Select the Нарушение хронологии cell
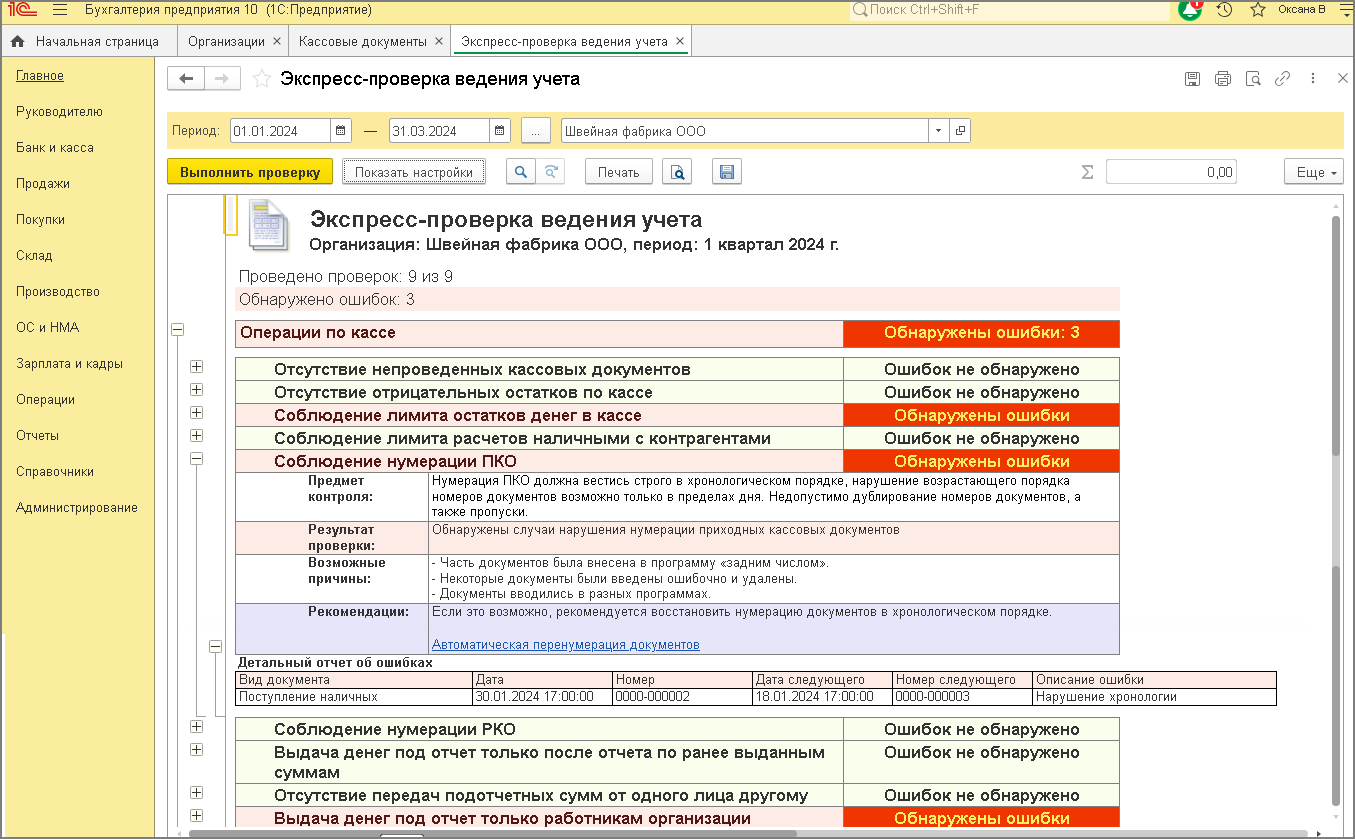This screenshot has height=839, width=1355. [1155, 697]
